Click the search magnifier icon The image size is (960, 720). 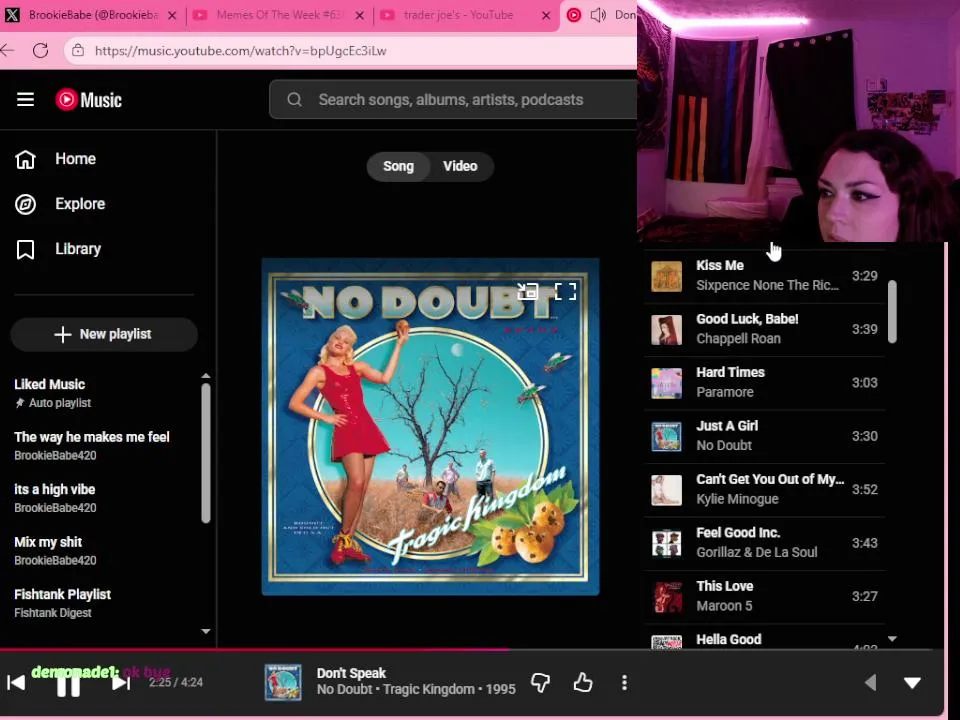[x=294, y=99]
